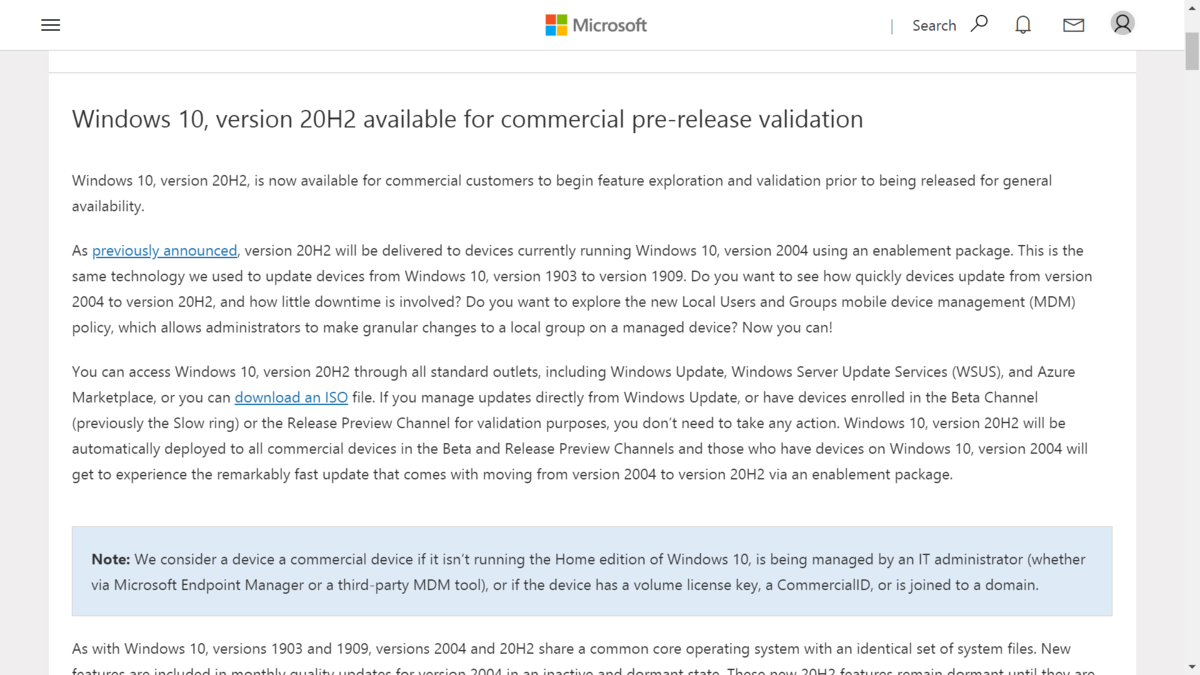Click the text "Marketplace" before the ISO link
1200x675 pixels.
[114, 397]
